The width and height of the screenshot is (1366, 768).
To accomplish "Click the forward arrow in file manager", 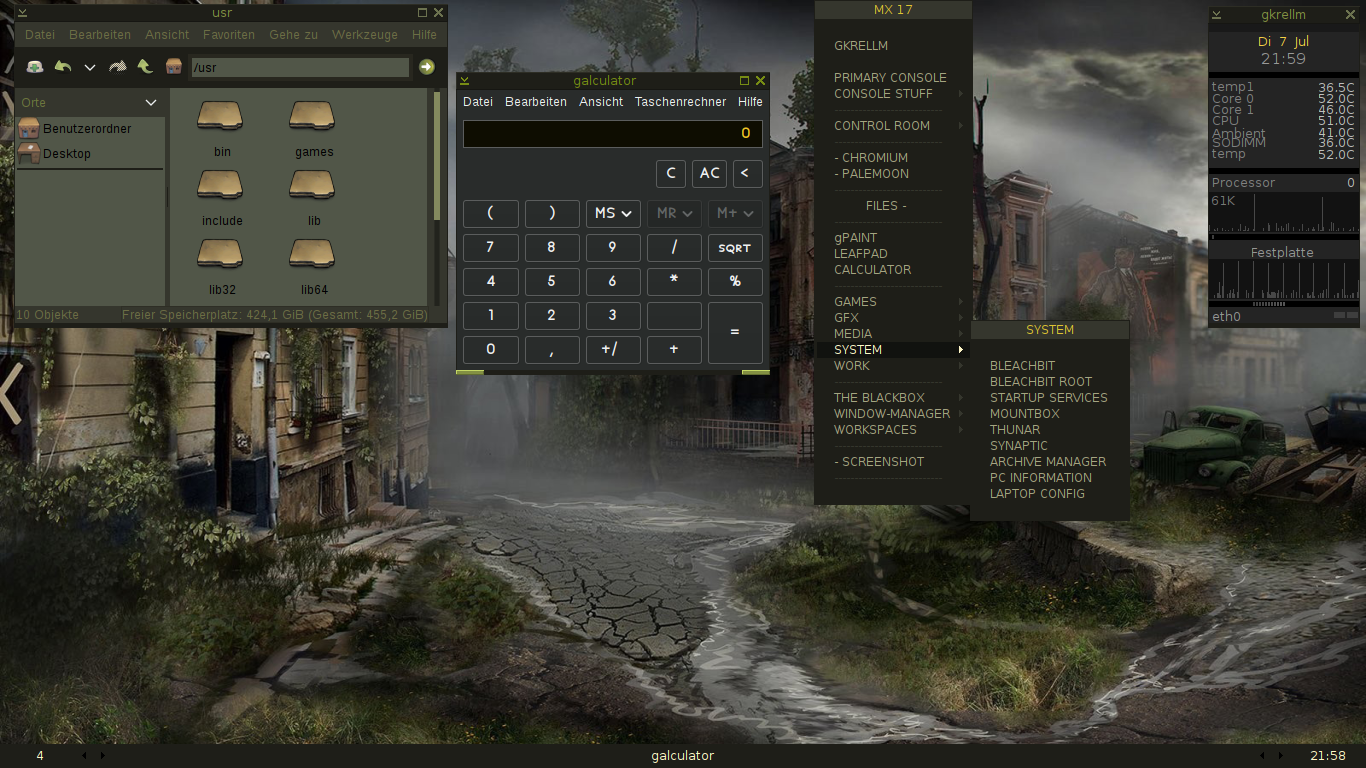I will 117,67.
